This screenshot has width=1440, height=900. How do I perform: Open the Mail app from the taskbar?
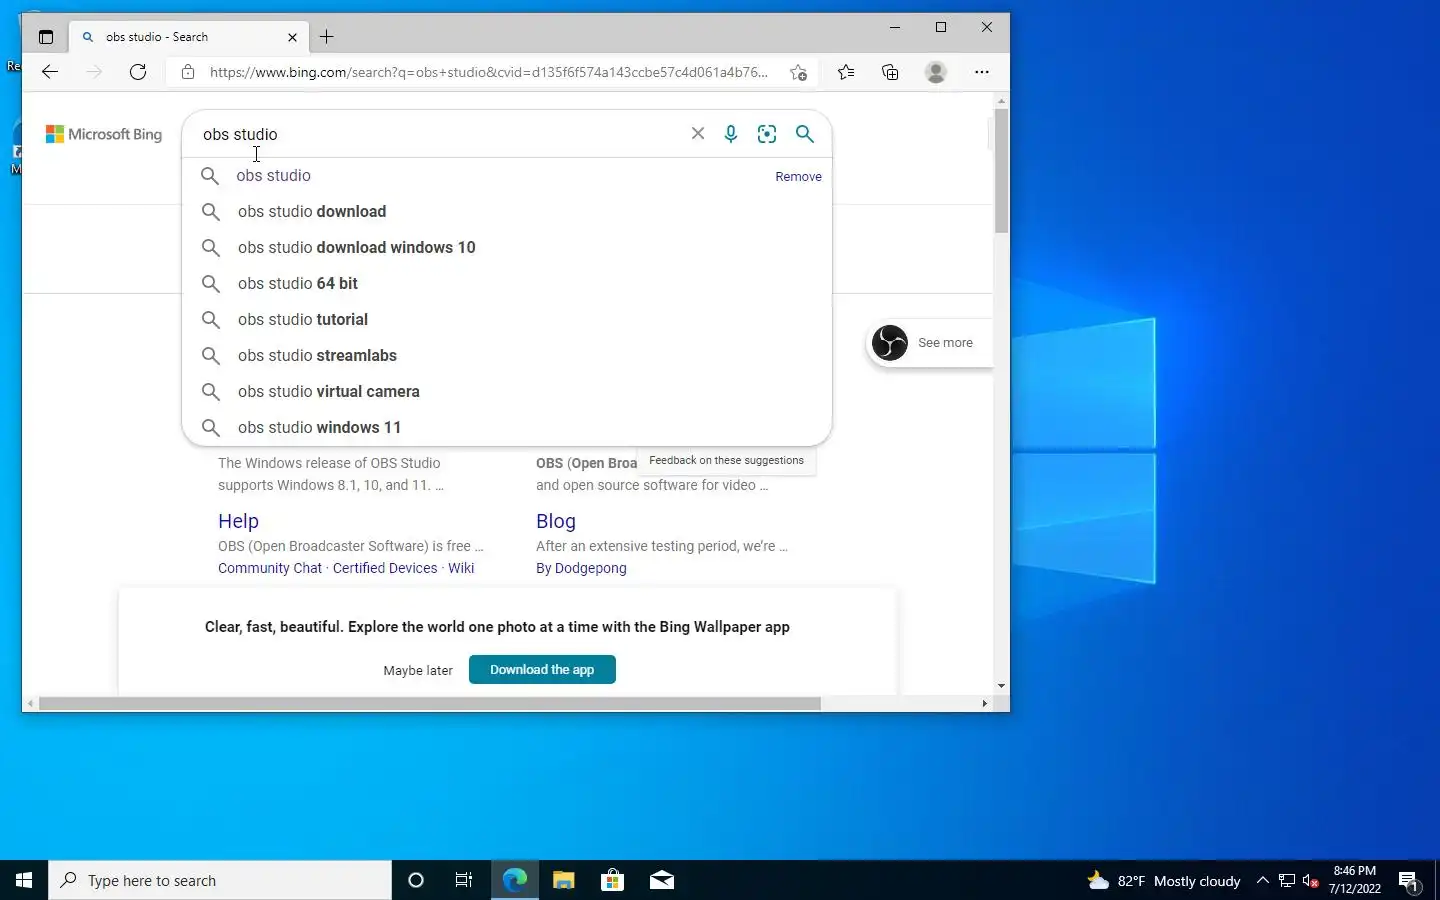click(x=662, y=880)
